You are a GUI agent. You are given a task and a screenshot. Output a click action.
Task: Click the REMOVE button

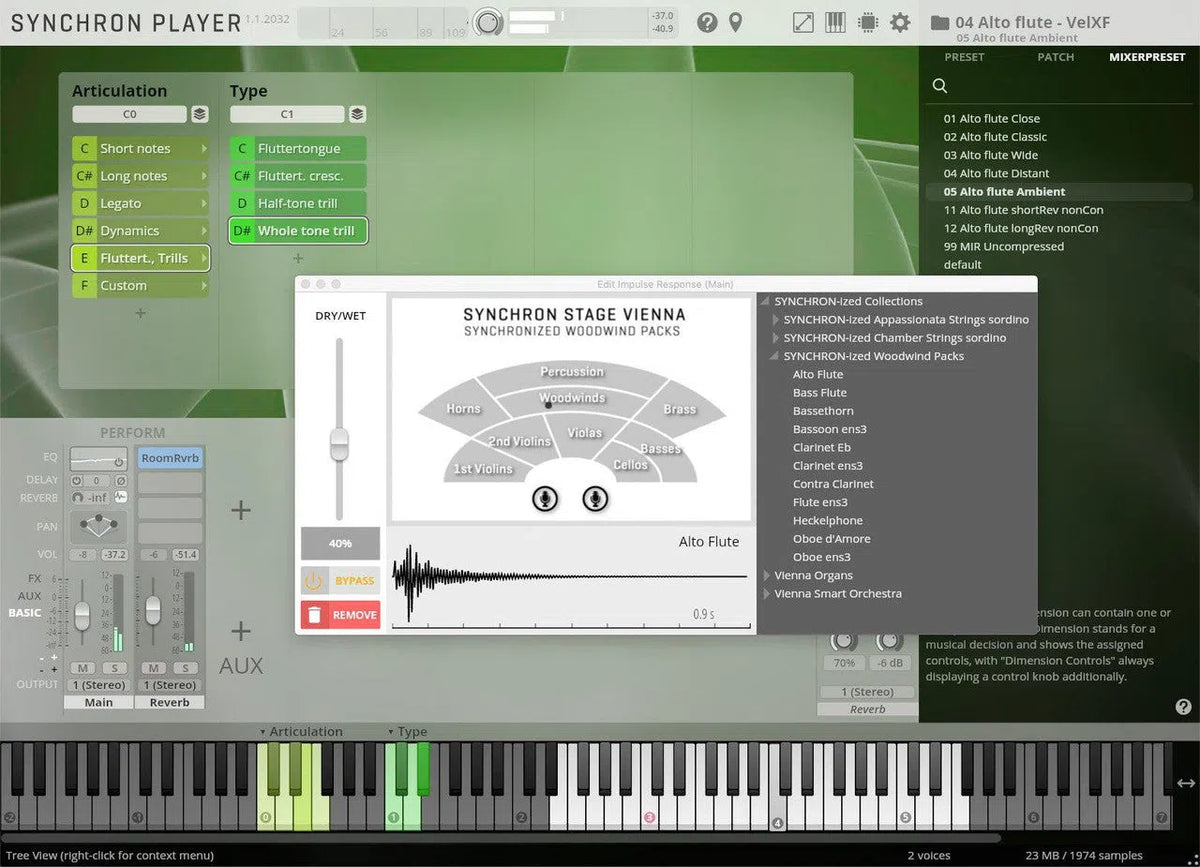(x=340, y=615)
